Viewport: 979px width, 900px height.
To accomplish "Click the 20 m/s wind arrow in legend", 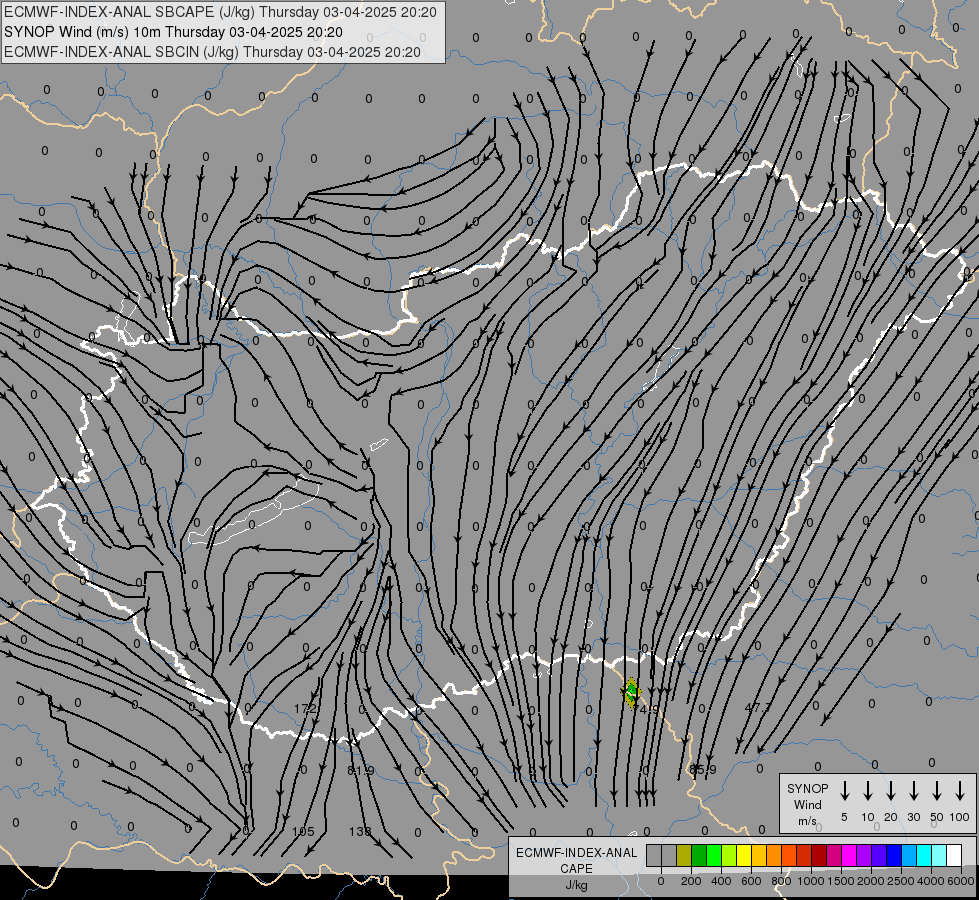I will pos(890,791).
